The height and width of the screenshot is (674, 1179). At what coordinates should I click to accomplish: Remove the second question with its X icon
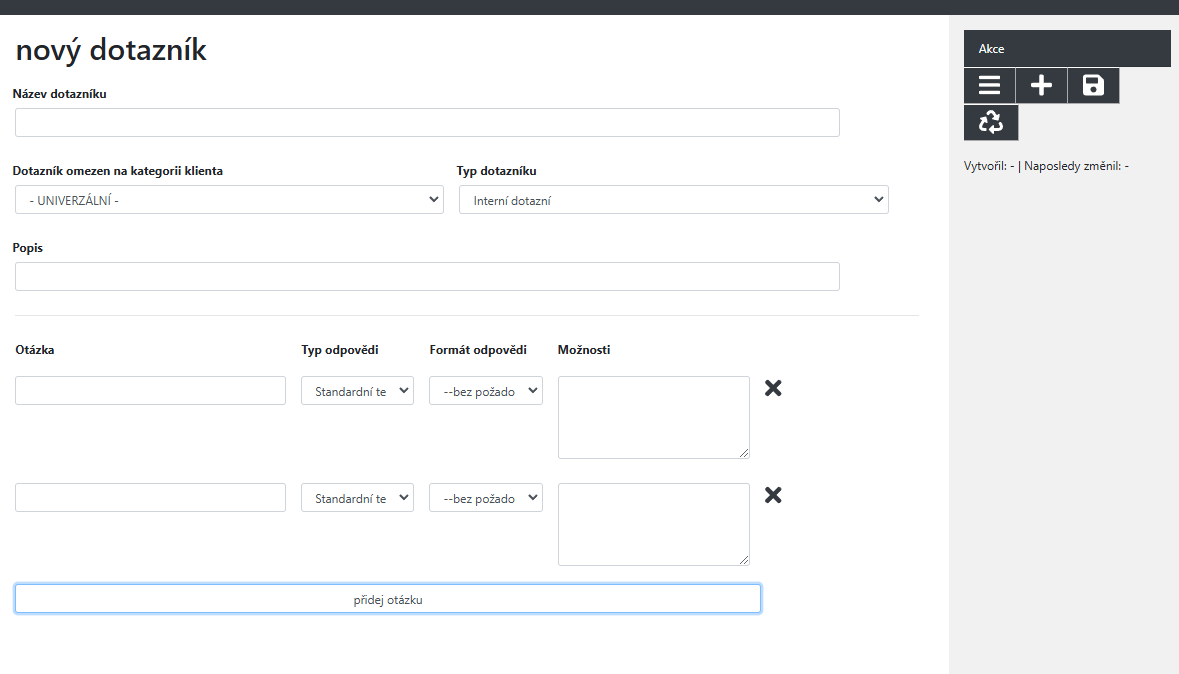click(x=773, y=495)
